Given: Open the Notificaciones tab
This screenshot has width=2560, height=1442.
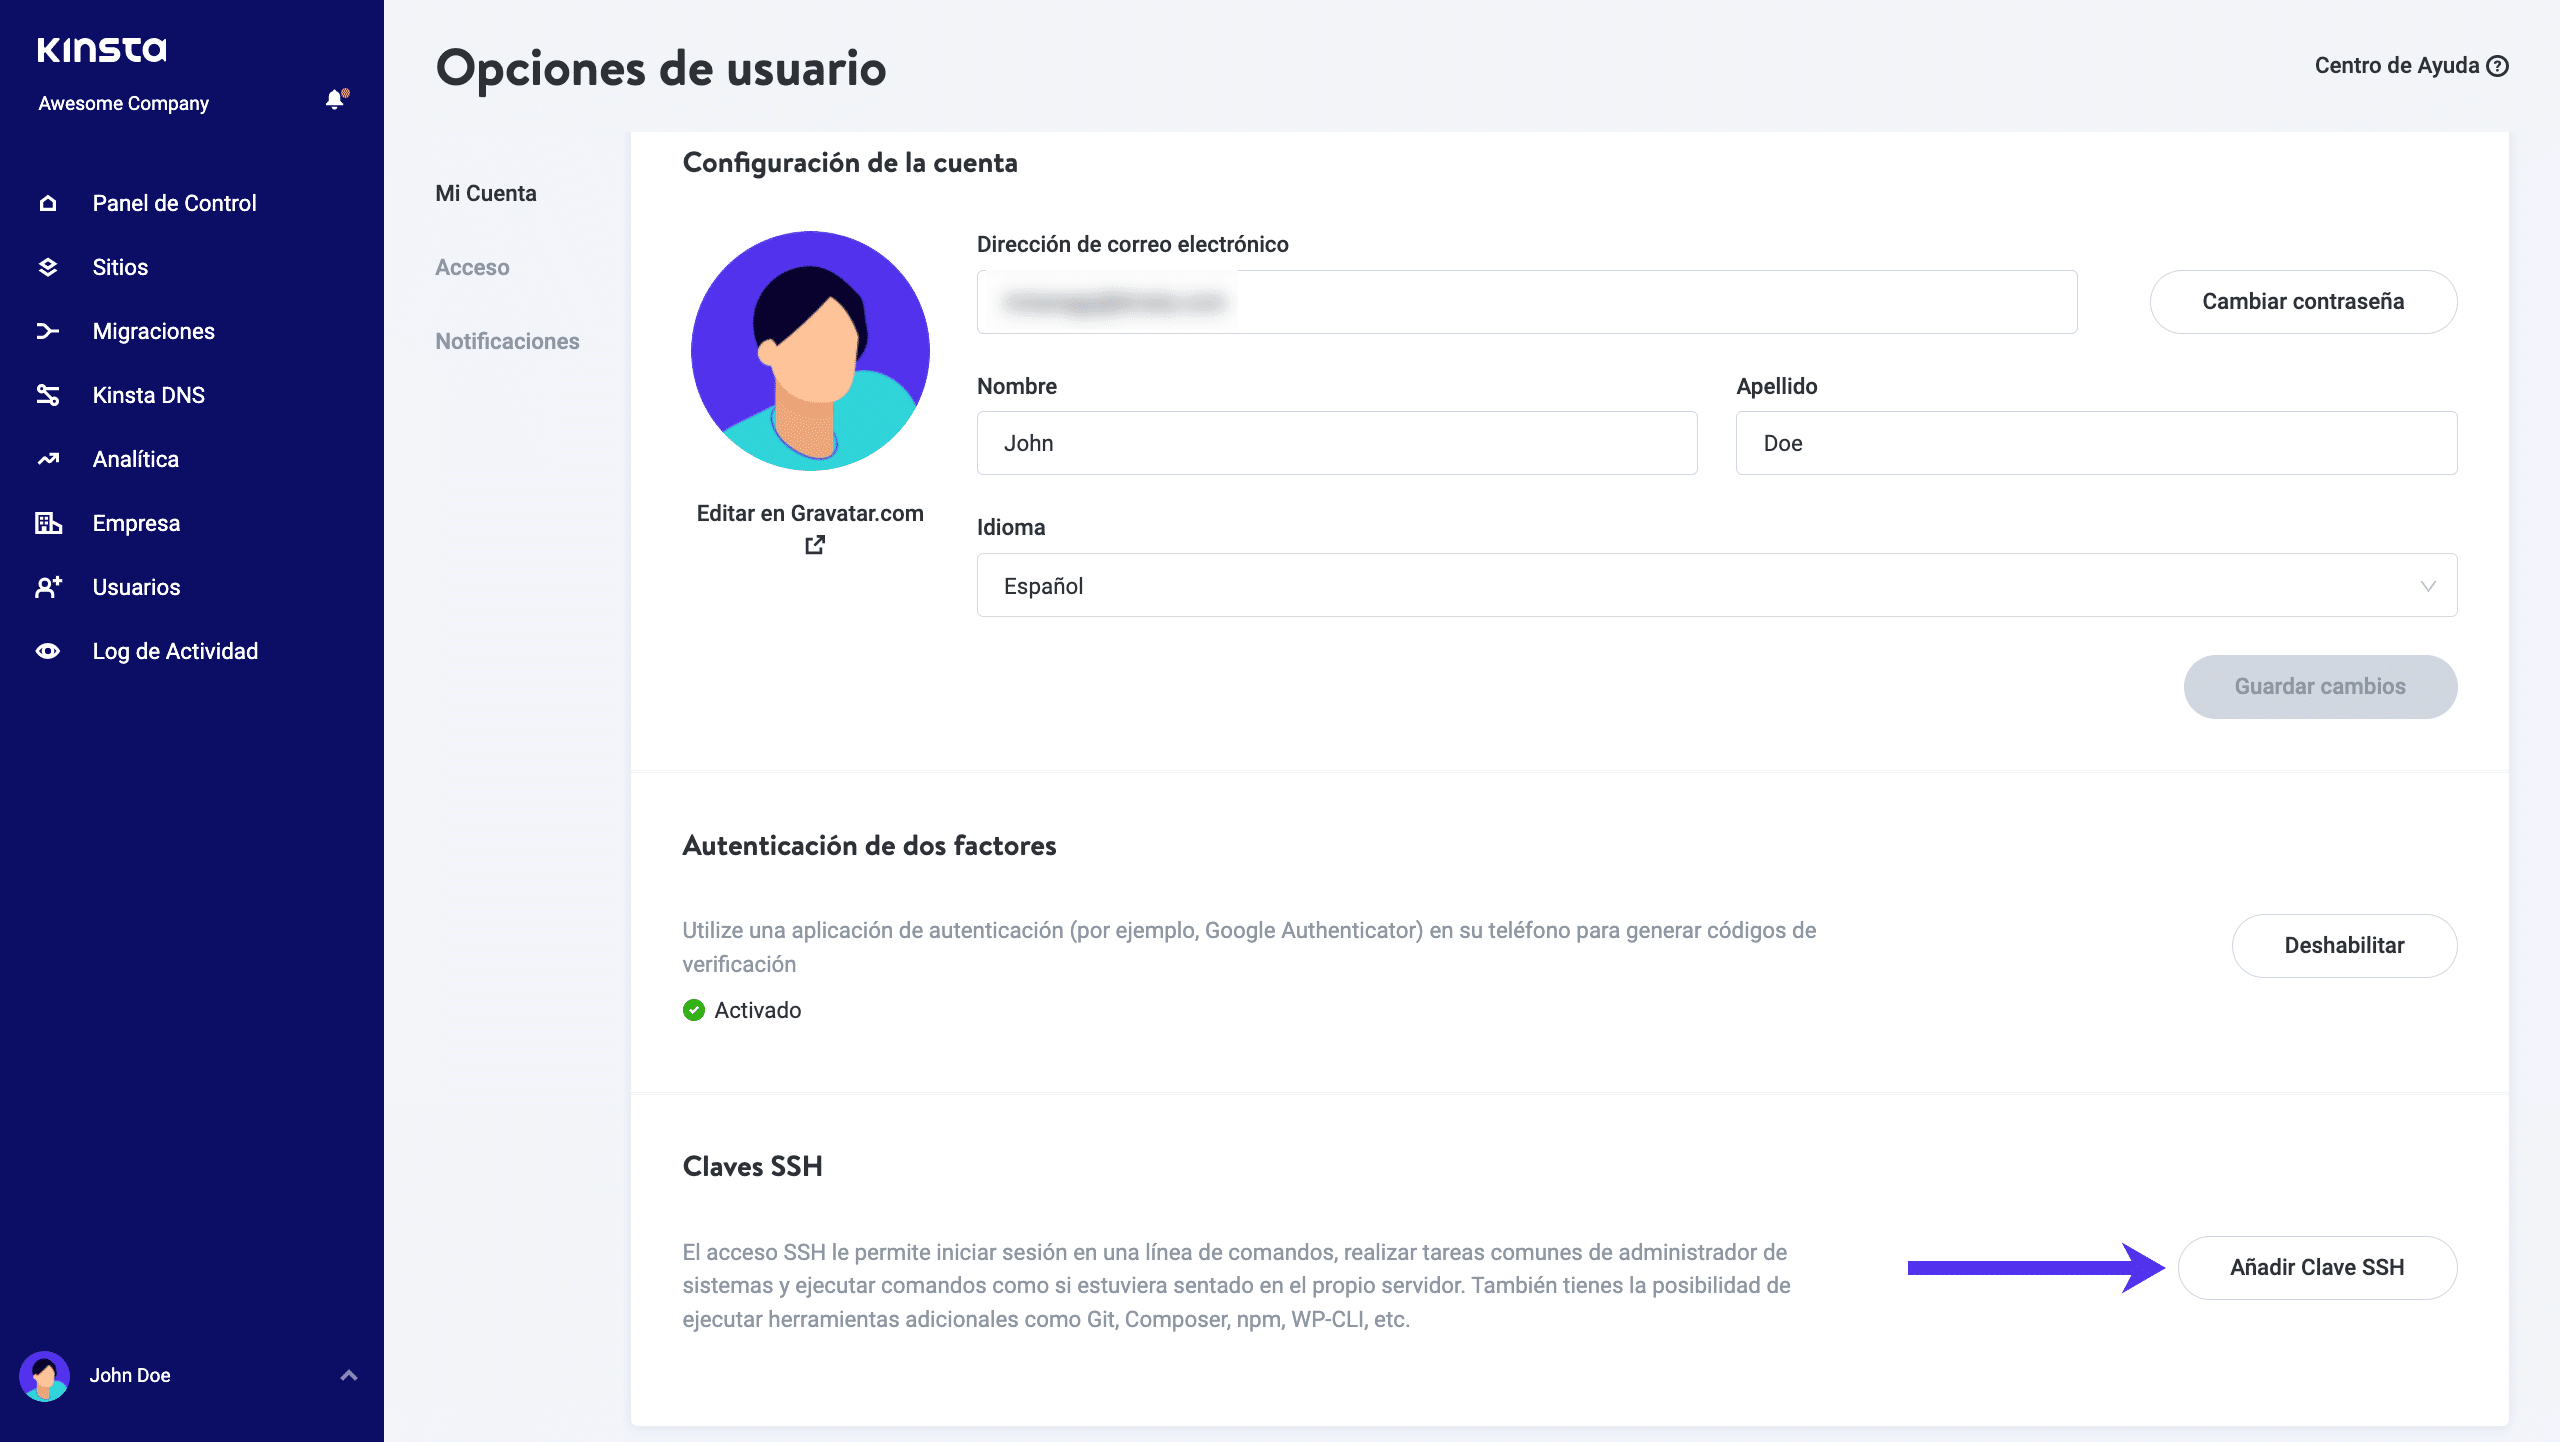Looking at the screenshot, I should coord(507,341).
